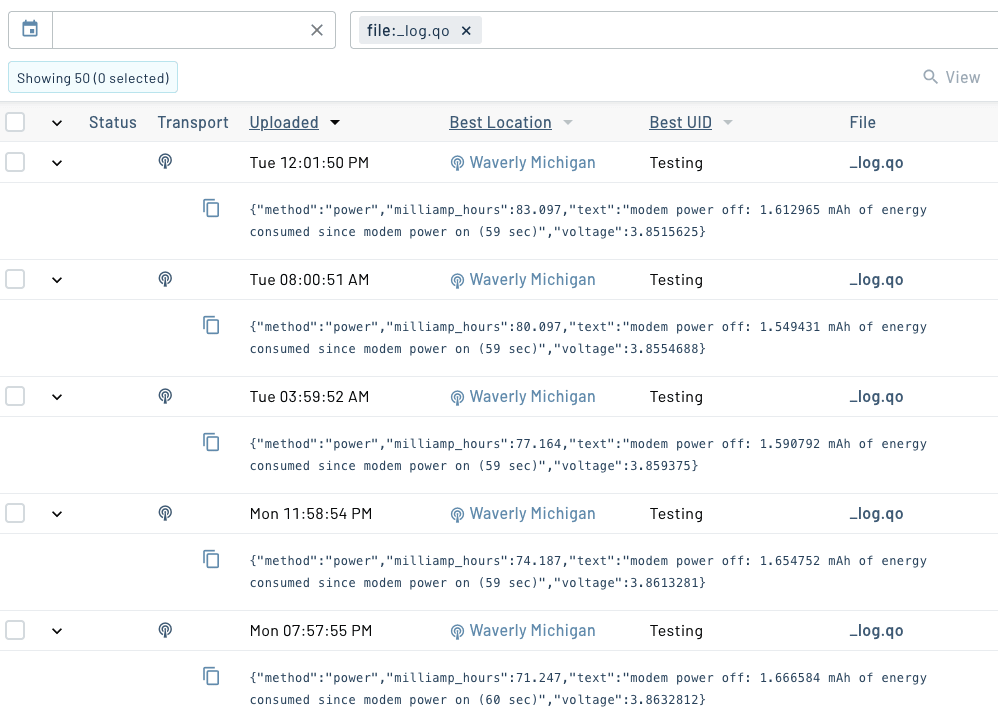Click the Mon 07:57:55 PM upload timestamp
Image resolution: width=998 pixels, height=723 pixels.
pyautogui.click(x=311, y=631)
